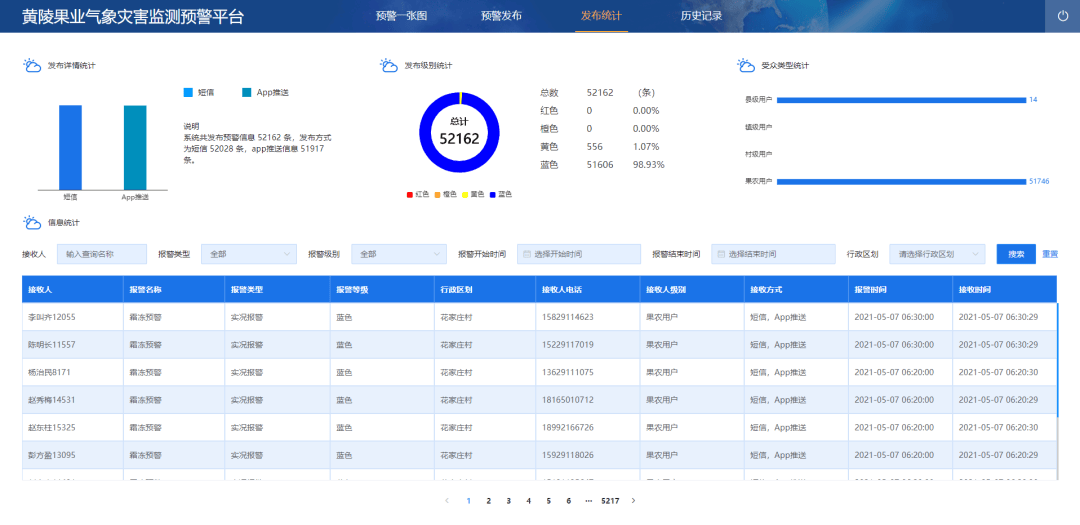This screenshot has height=525, width=1080.
Task: Expand the 预警级别 dropdown
Action: [398, 254]
